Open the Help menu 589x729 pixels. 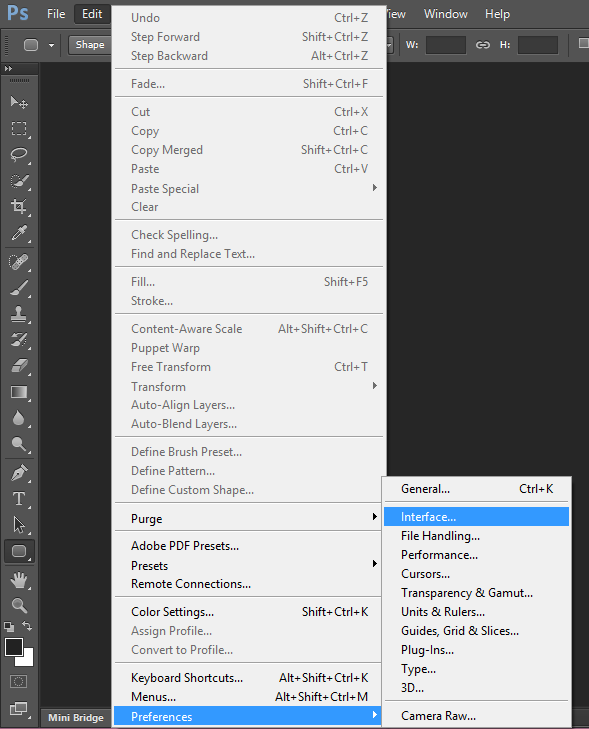coord(497,14)
